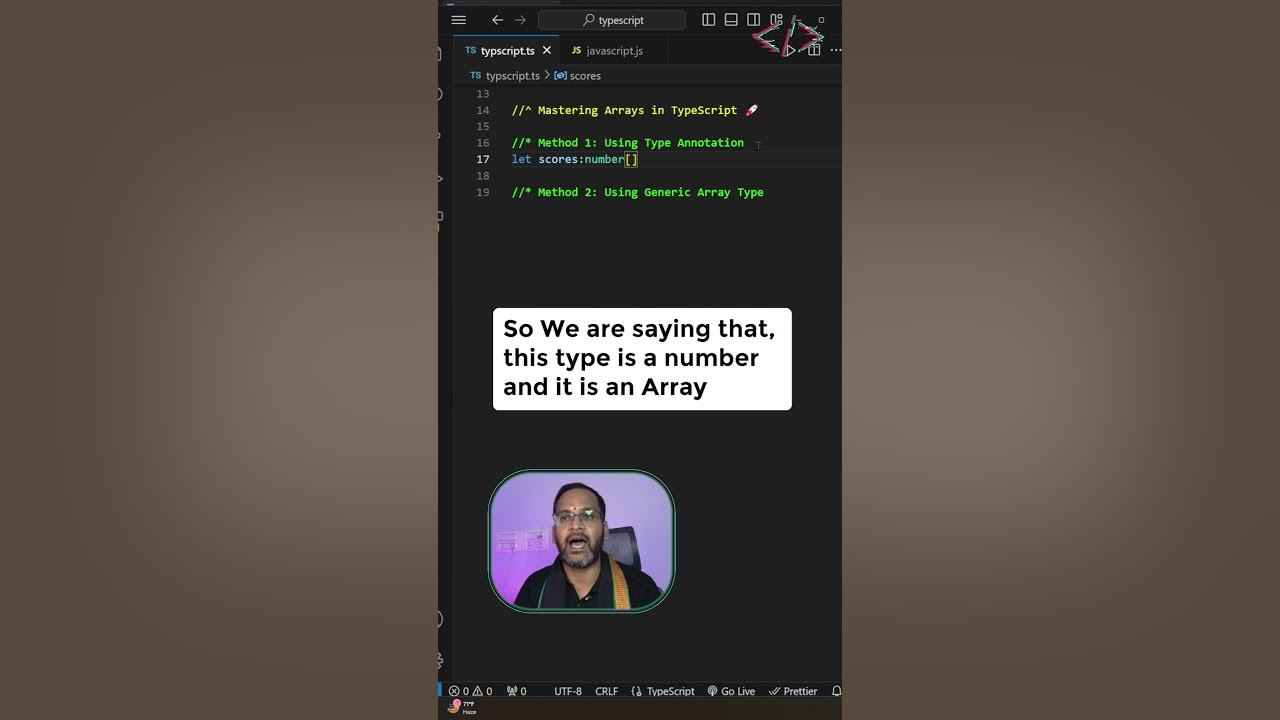The height and width of the screenshot is (720, 1280).
Task: Select the typscript.ts tab
Action: pyautogui.click(x=500, y=50)
